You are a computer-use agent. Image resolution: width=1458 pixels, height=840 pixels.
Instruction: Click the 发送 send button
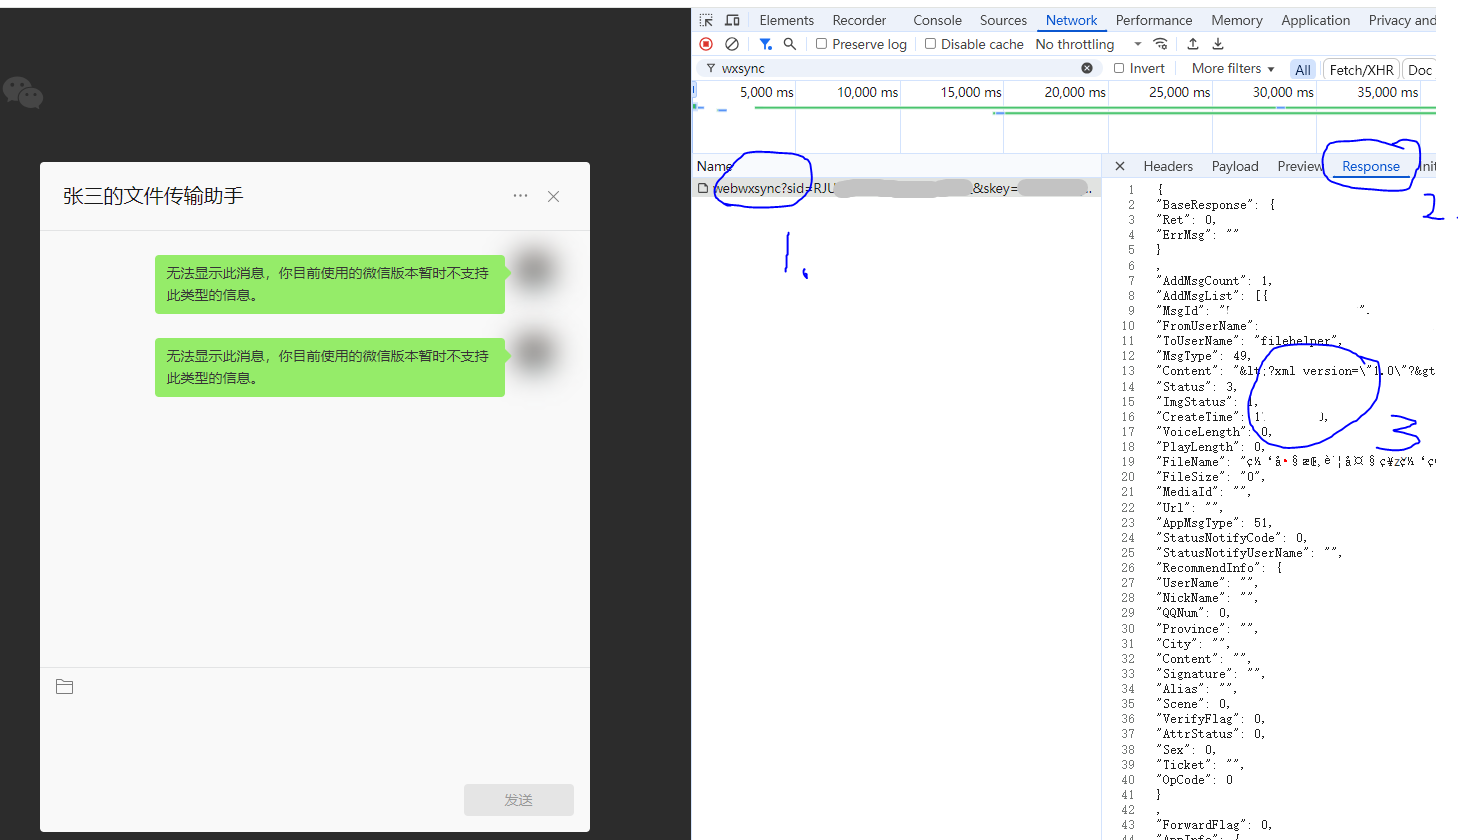coord(518,800)
